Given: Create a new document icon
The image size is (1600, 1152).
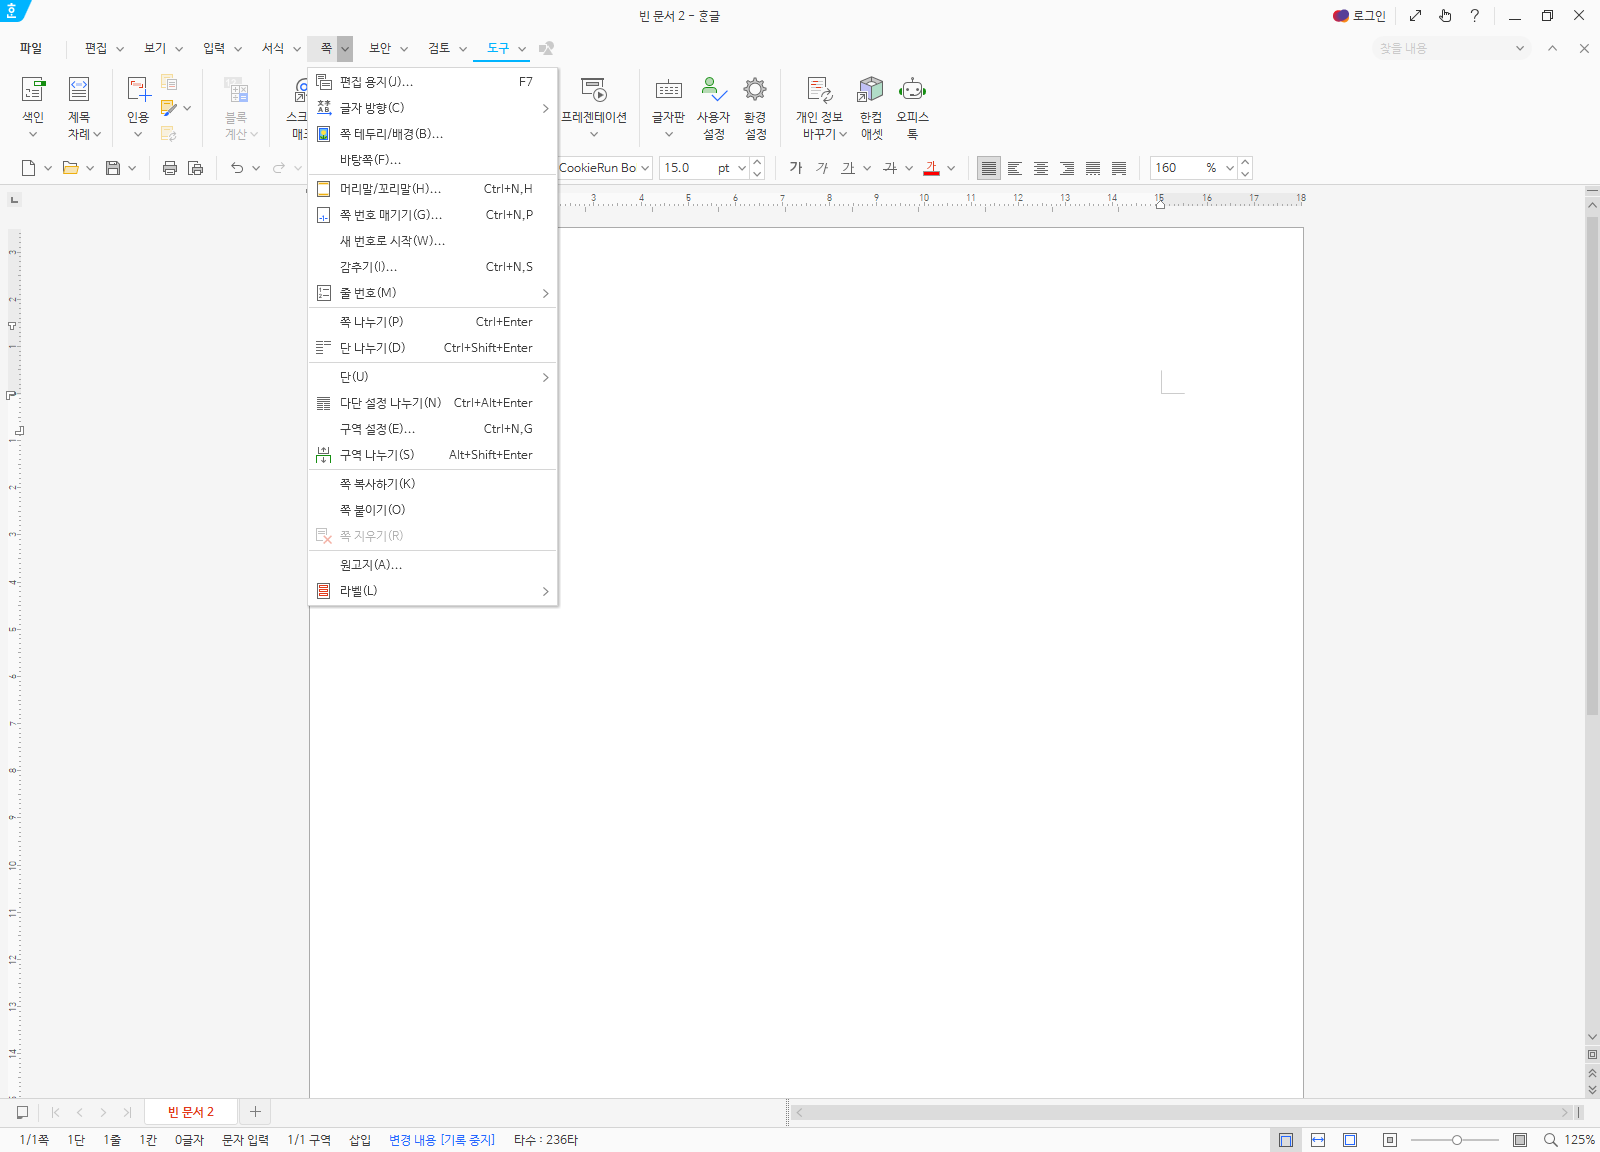Looking at the screenshot, I should (29, 168).
